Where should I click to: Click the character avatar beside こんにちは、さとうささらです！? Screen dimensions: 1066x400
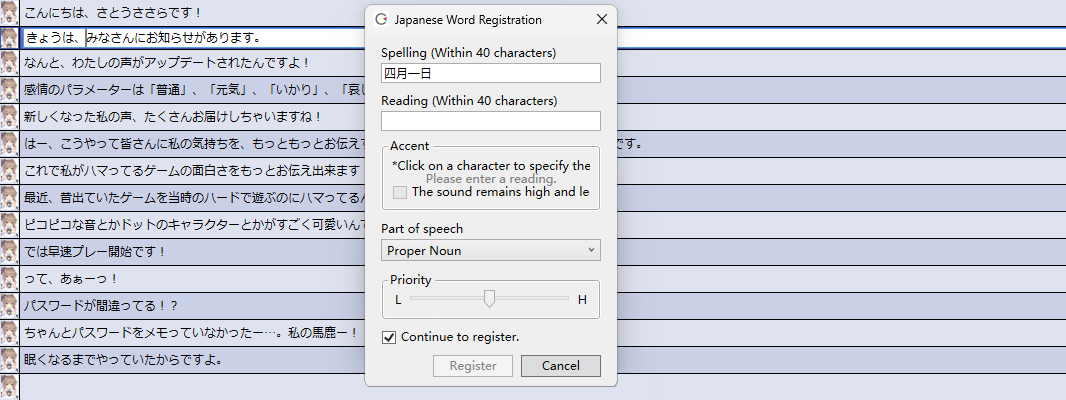[9, 12]
